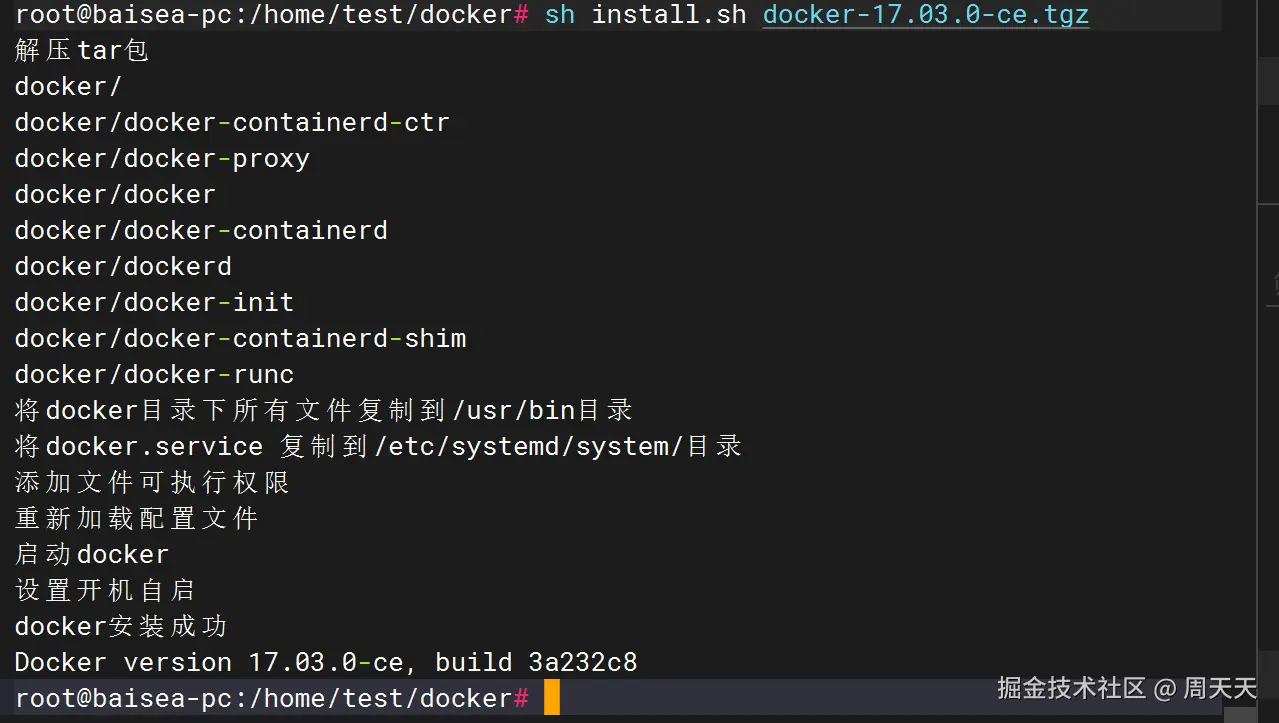Click the 'Docker version 17.03.0-ce' line
The height and width of the screenshot is (723, 1279).
pyautogui.click(x=326, y=662)
